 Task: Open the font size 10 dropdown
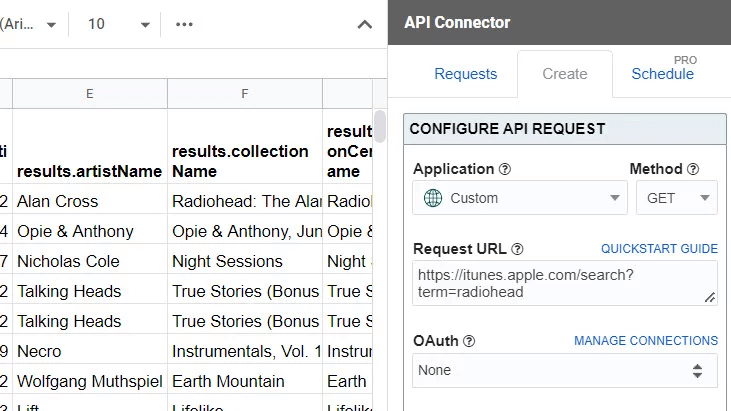point(118,24)
